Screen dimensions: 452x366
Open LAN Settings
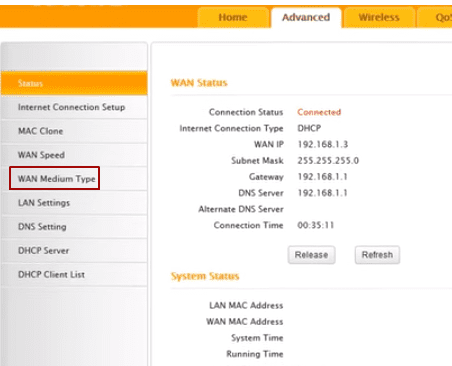click(74, 203)
